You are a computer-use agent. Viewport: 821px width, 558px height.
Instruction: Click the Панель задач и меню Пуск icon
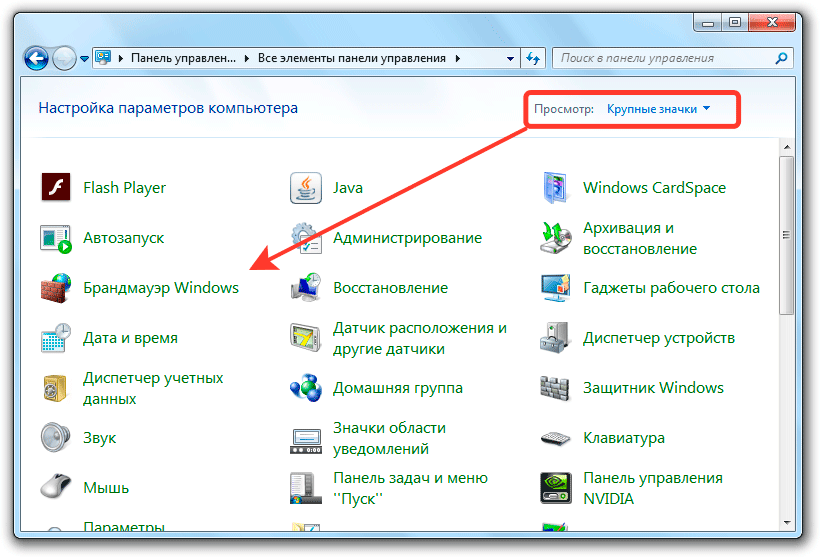pyautogui.click(x=306, y=488)
